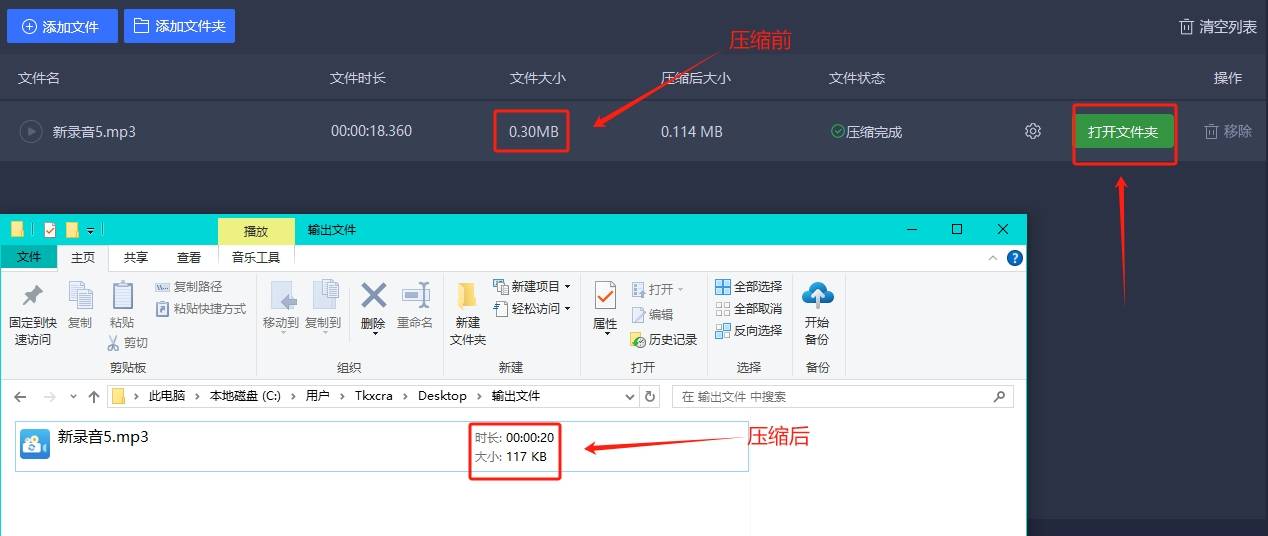Open the quick access toolbar customize arrow
Screen dimensions: 1268x536
coord(90,231)
